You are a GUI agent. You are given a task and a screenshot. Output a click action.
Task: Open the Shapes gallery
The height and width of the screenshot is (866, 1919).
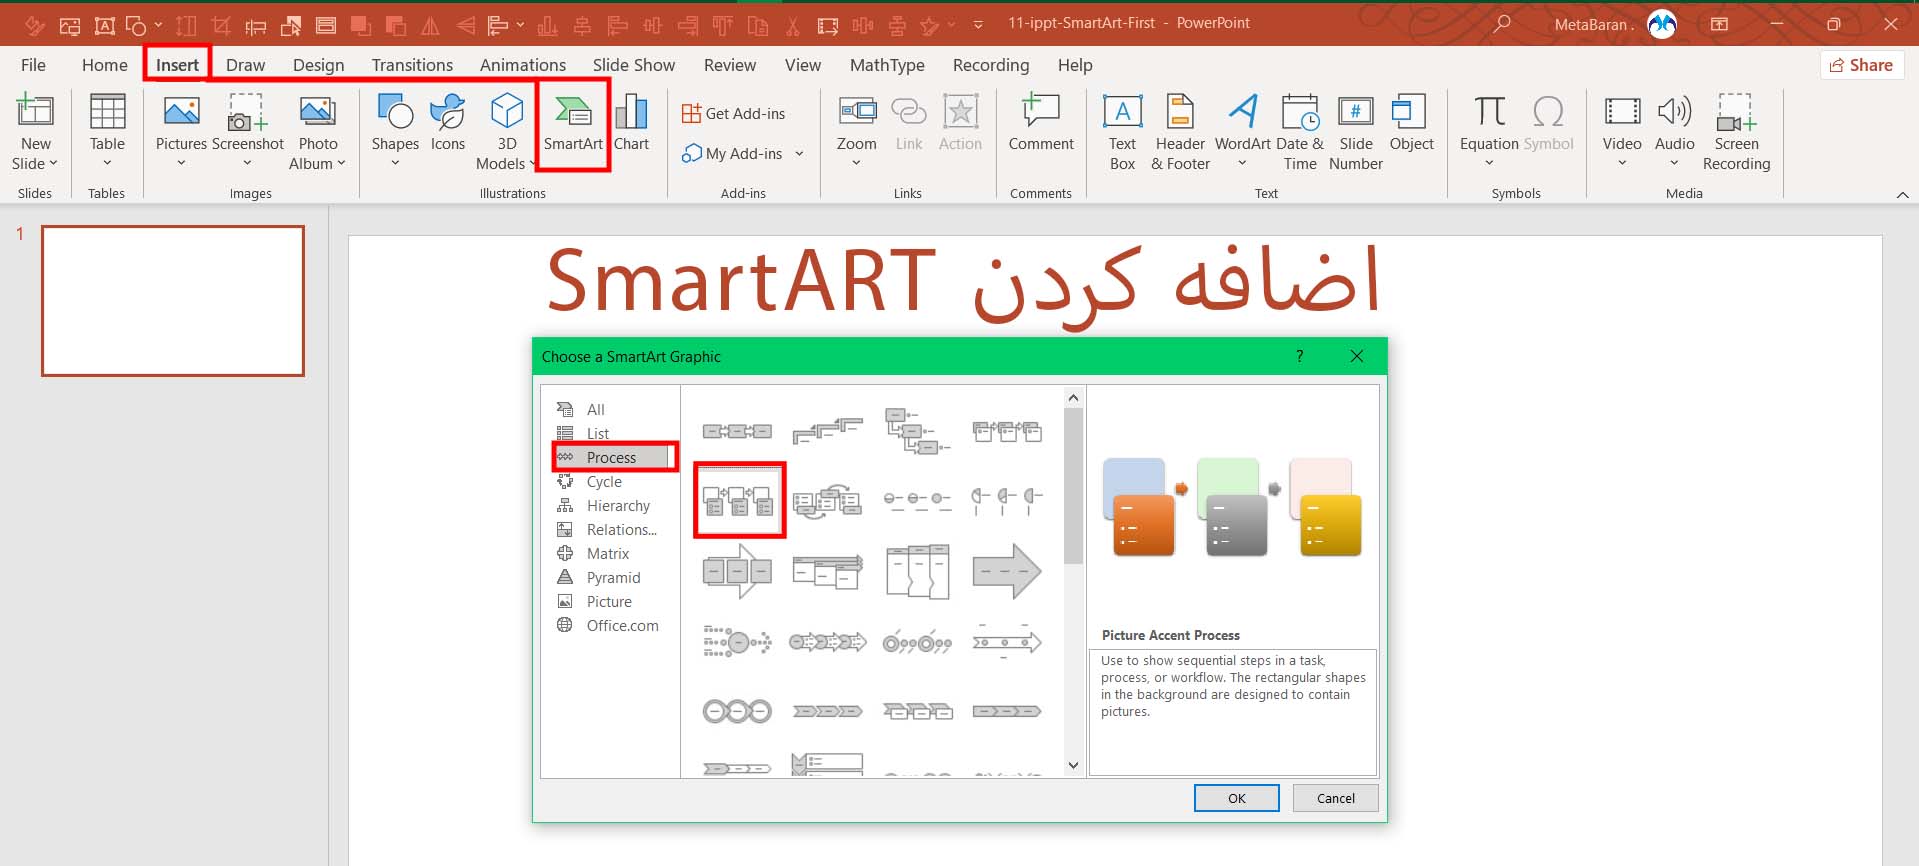coord(395,130)
